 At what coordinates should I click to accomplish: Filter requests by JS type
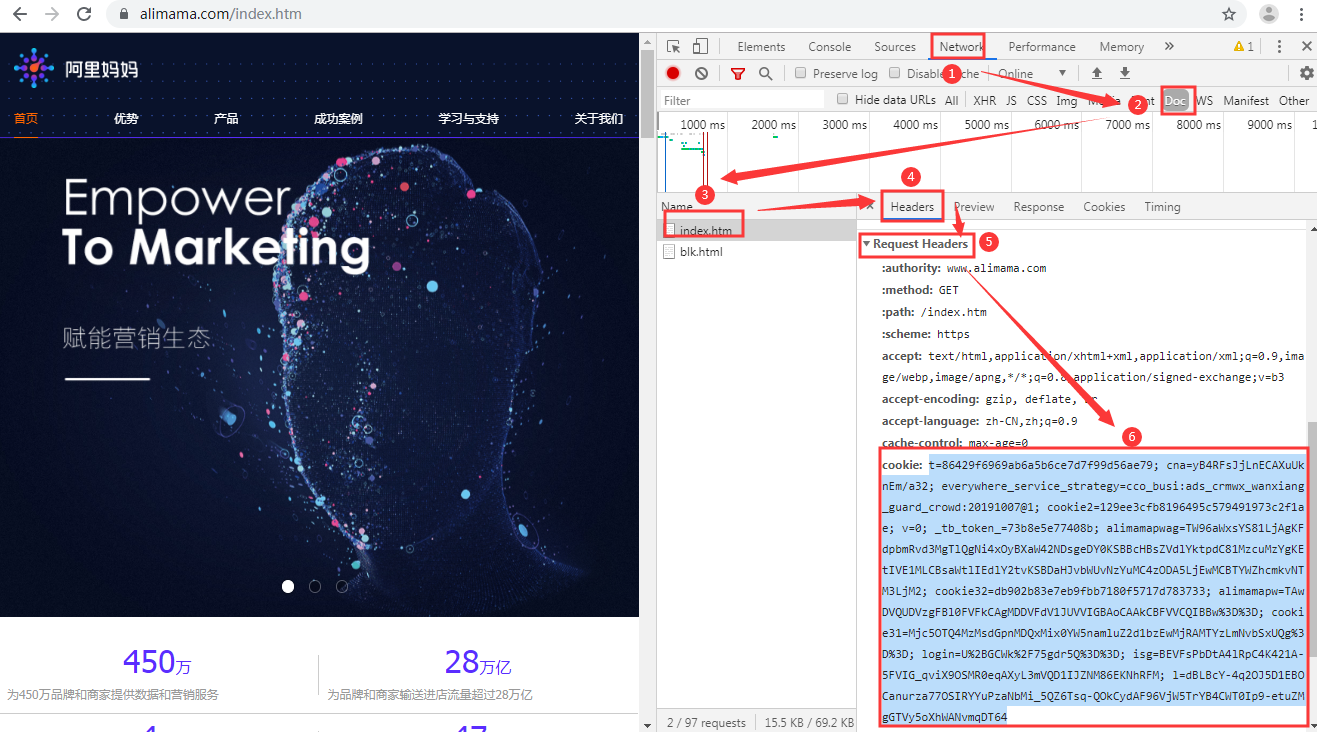[1011, 100]
